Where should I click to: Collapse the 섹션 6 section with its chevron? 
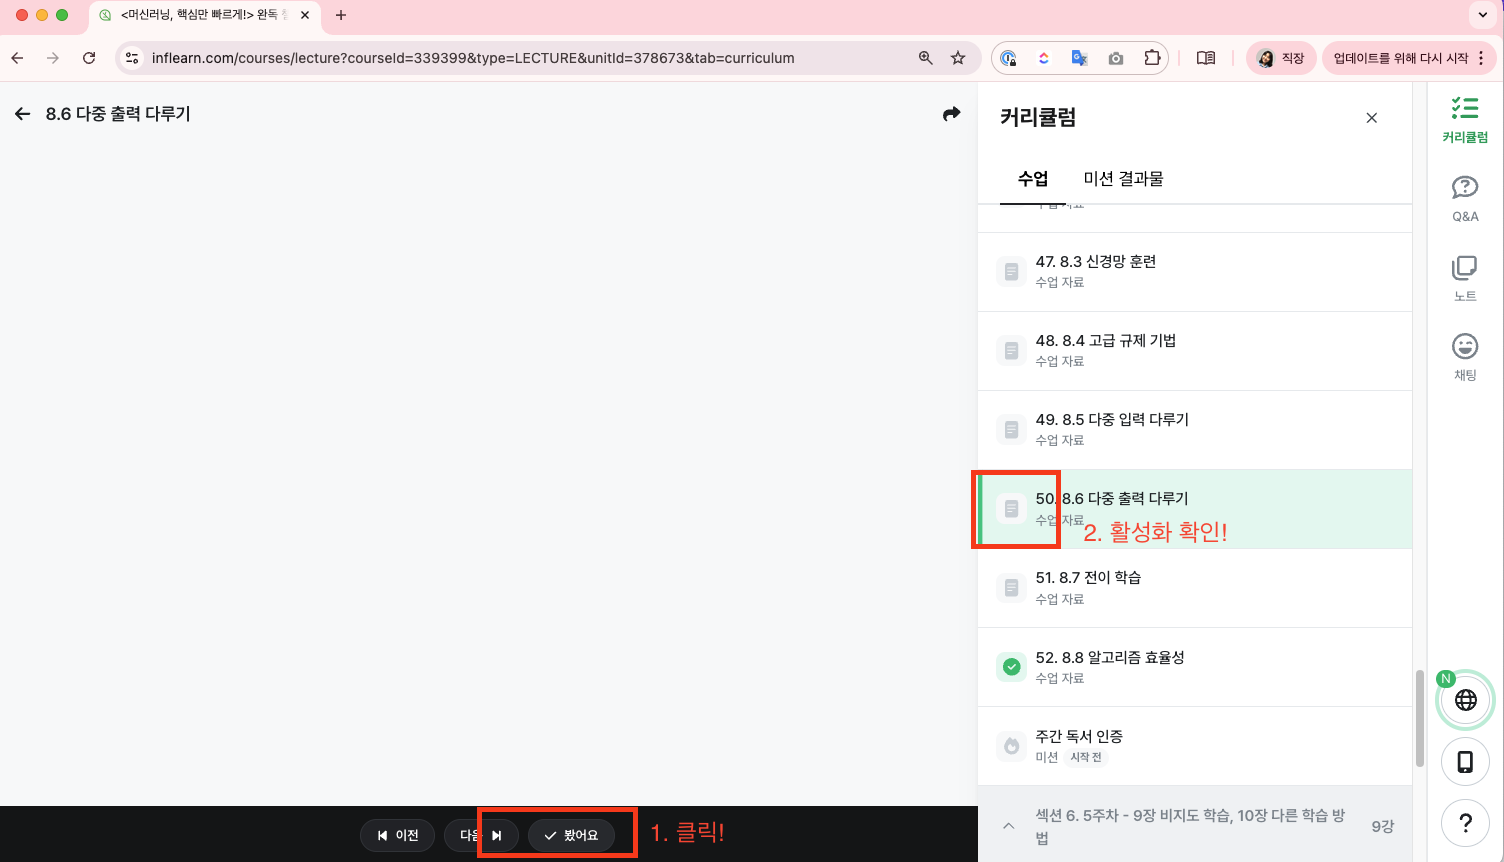[1008, 826]
